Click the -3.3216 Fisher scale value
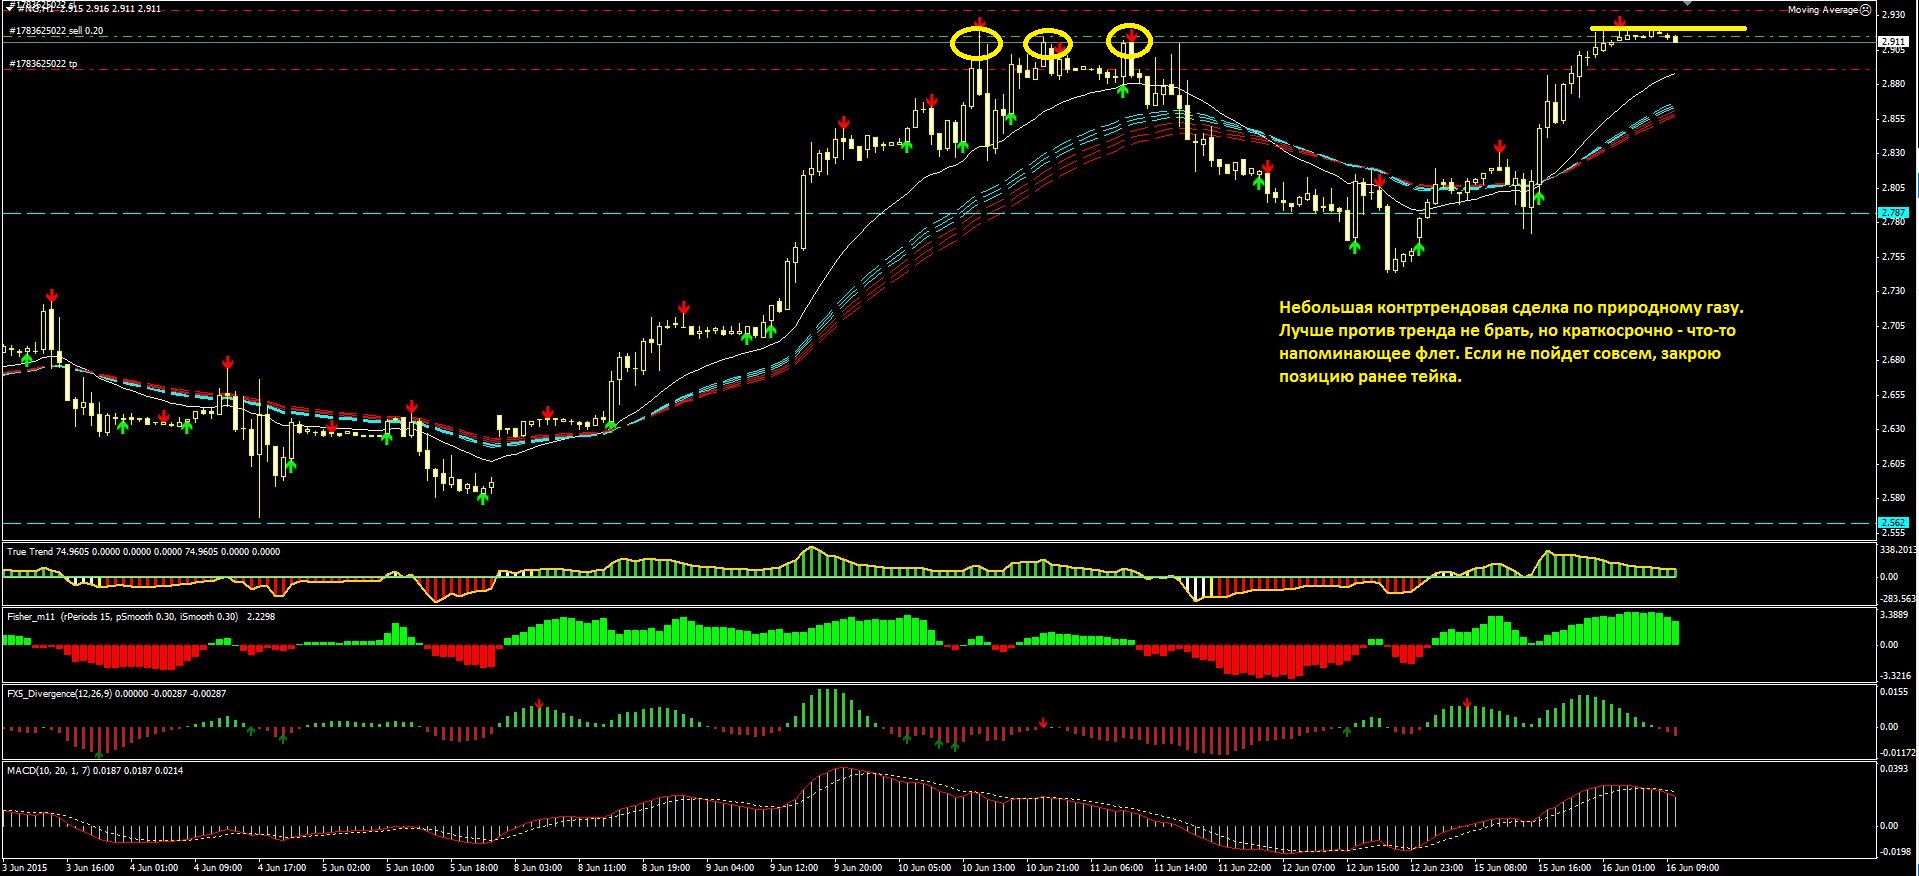This screenshot has height=876, width=1919. click(1897, 676)
